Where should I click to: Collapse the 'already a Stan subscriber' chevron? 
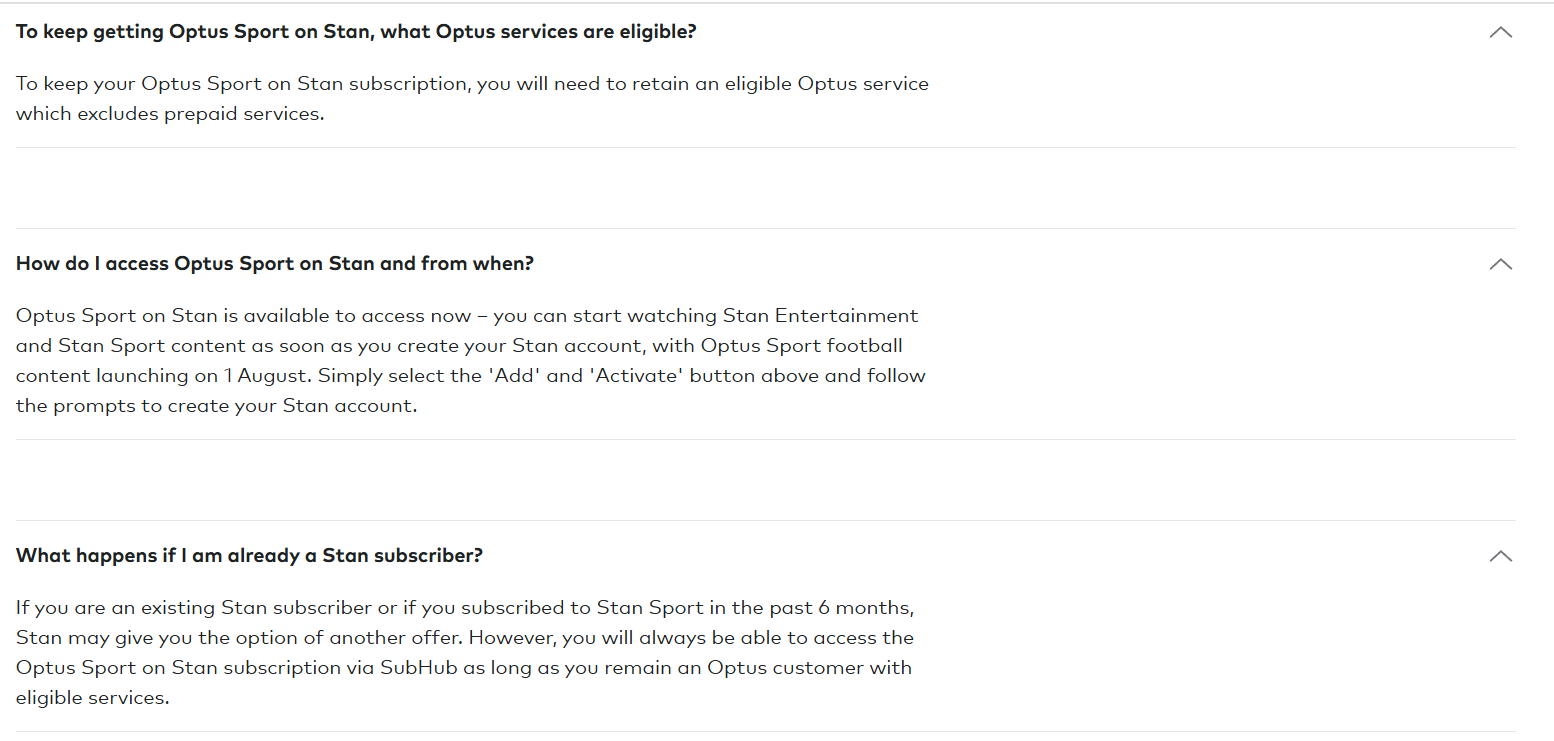pos(1500,556)
